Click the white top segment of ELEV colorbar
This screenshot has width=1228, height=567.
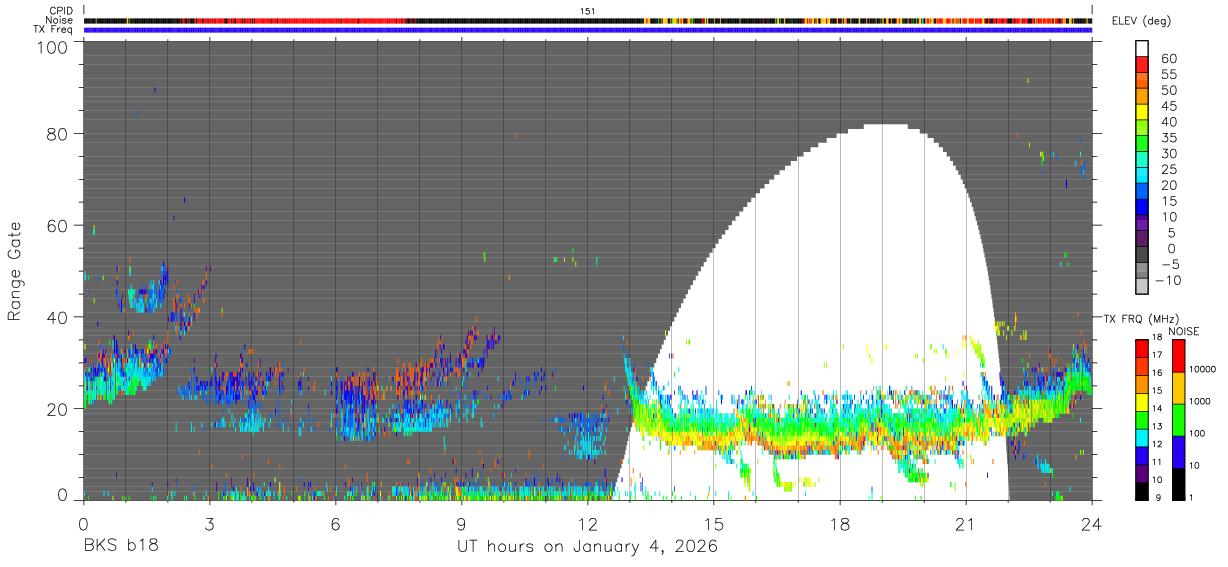coord(1143,48)
